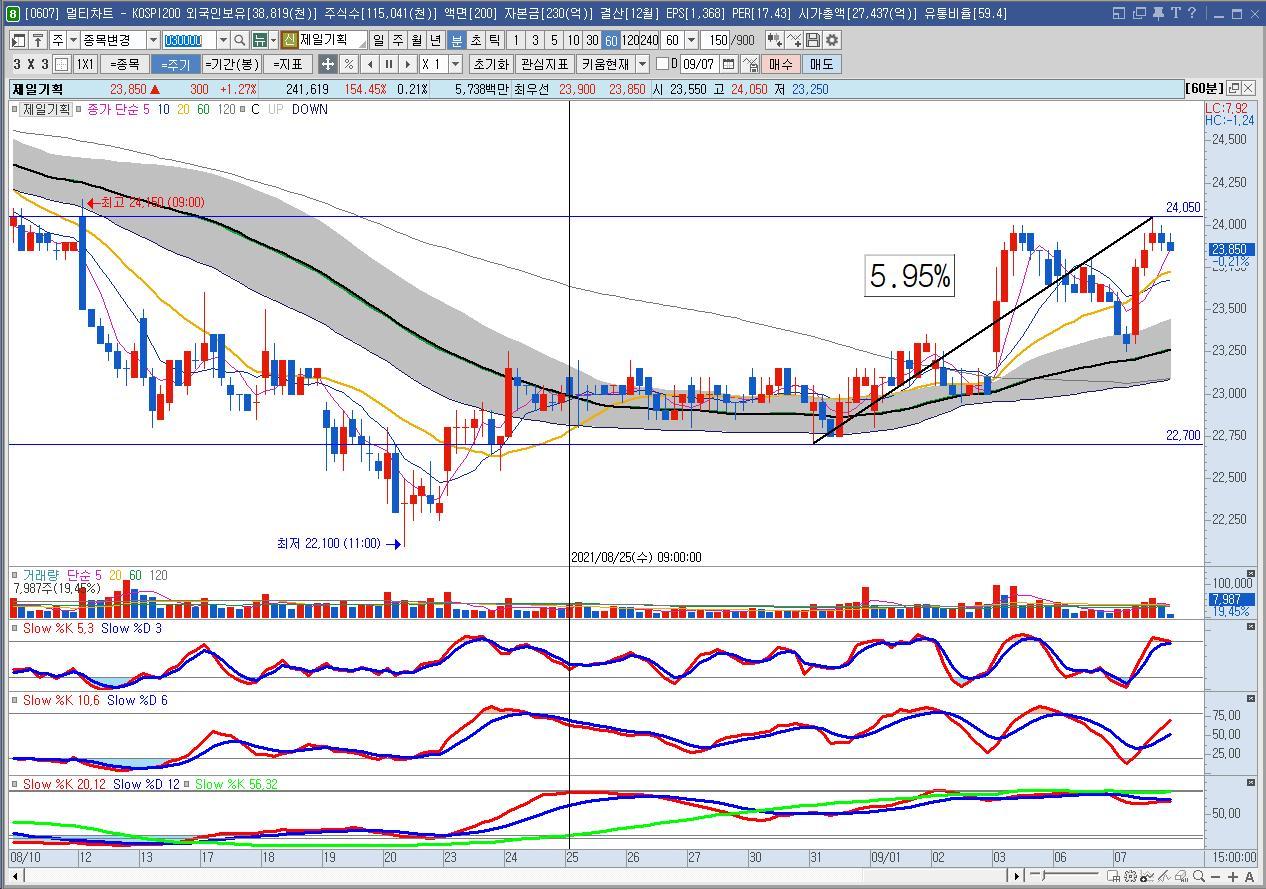Select the 240 minute interval tab
Screen dimensions: 1266x889
tap(650, 40)
